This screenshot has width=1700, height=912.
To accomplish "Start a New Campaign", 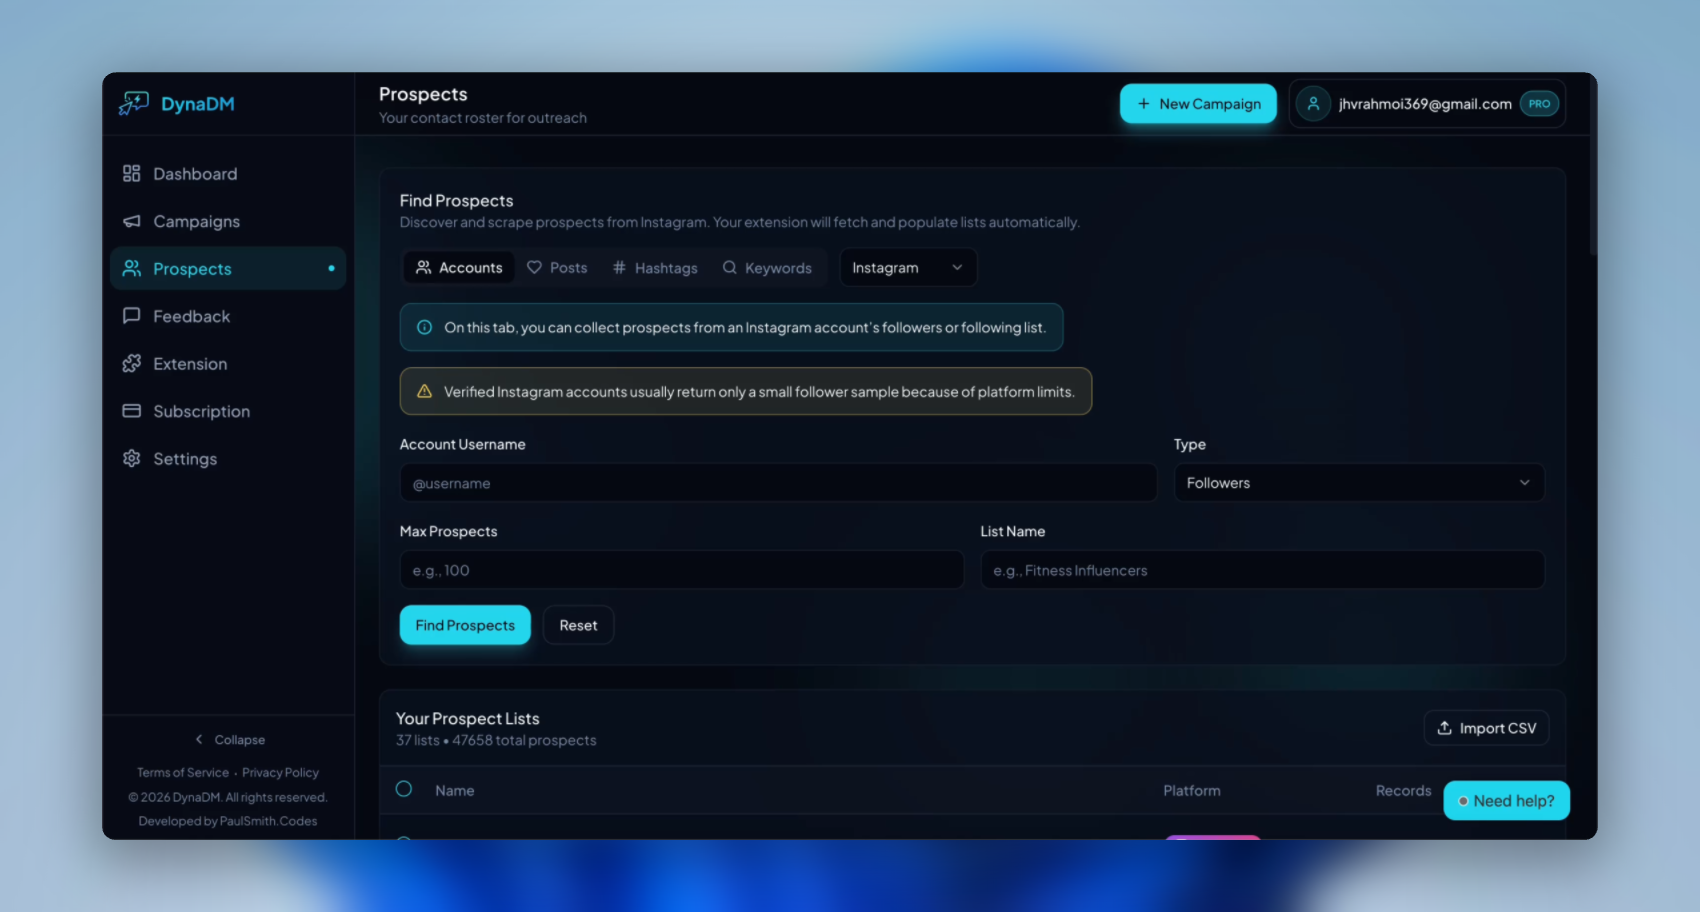I will pyautogui.click(x=1198, y=103).
